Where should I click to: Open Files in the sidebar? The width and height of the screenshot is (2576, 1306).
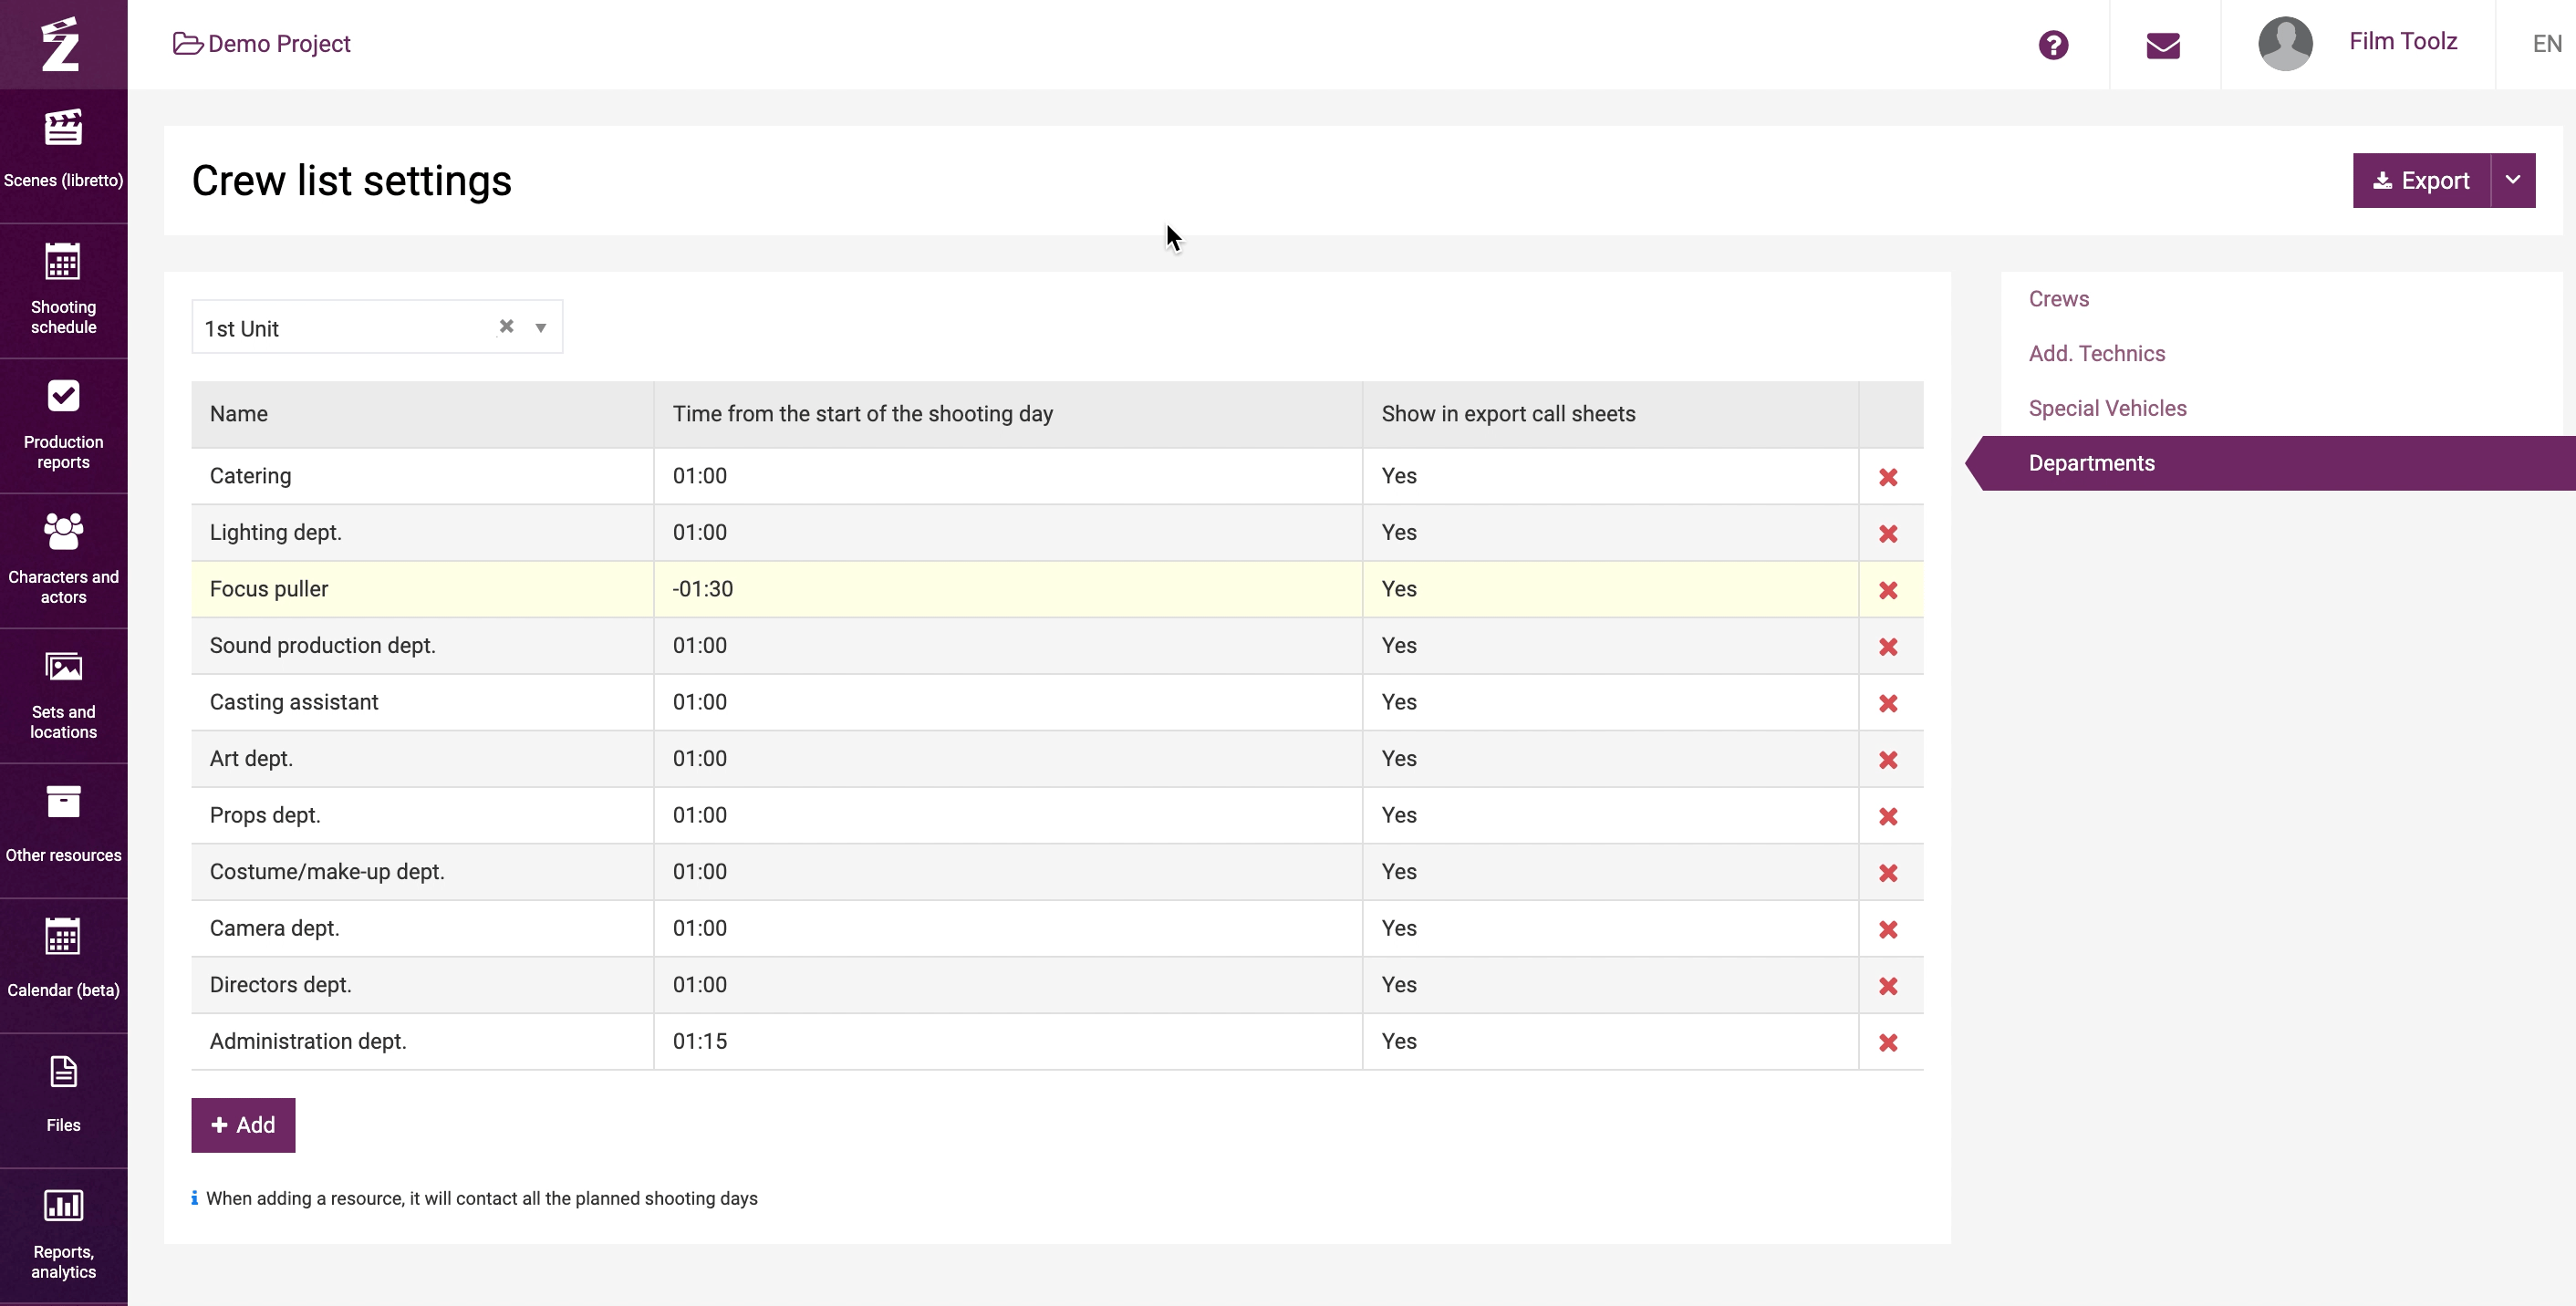click(x=63, y=1100)
